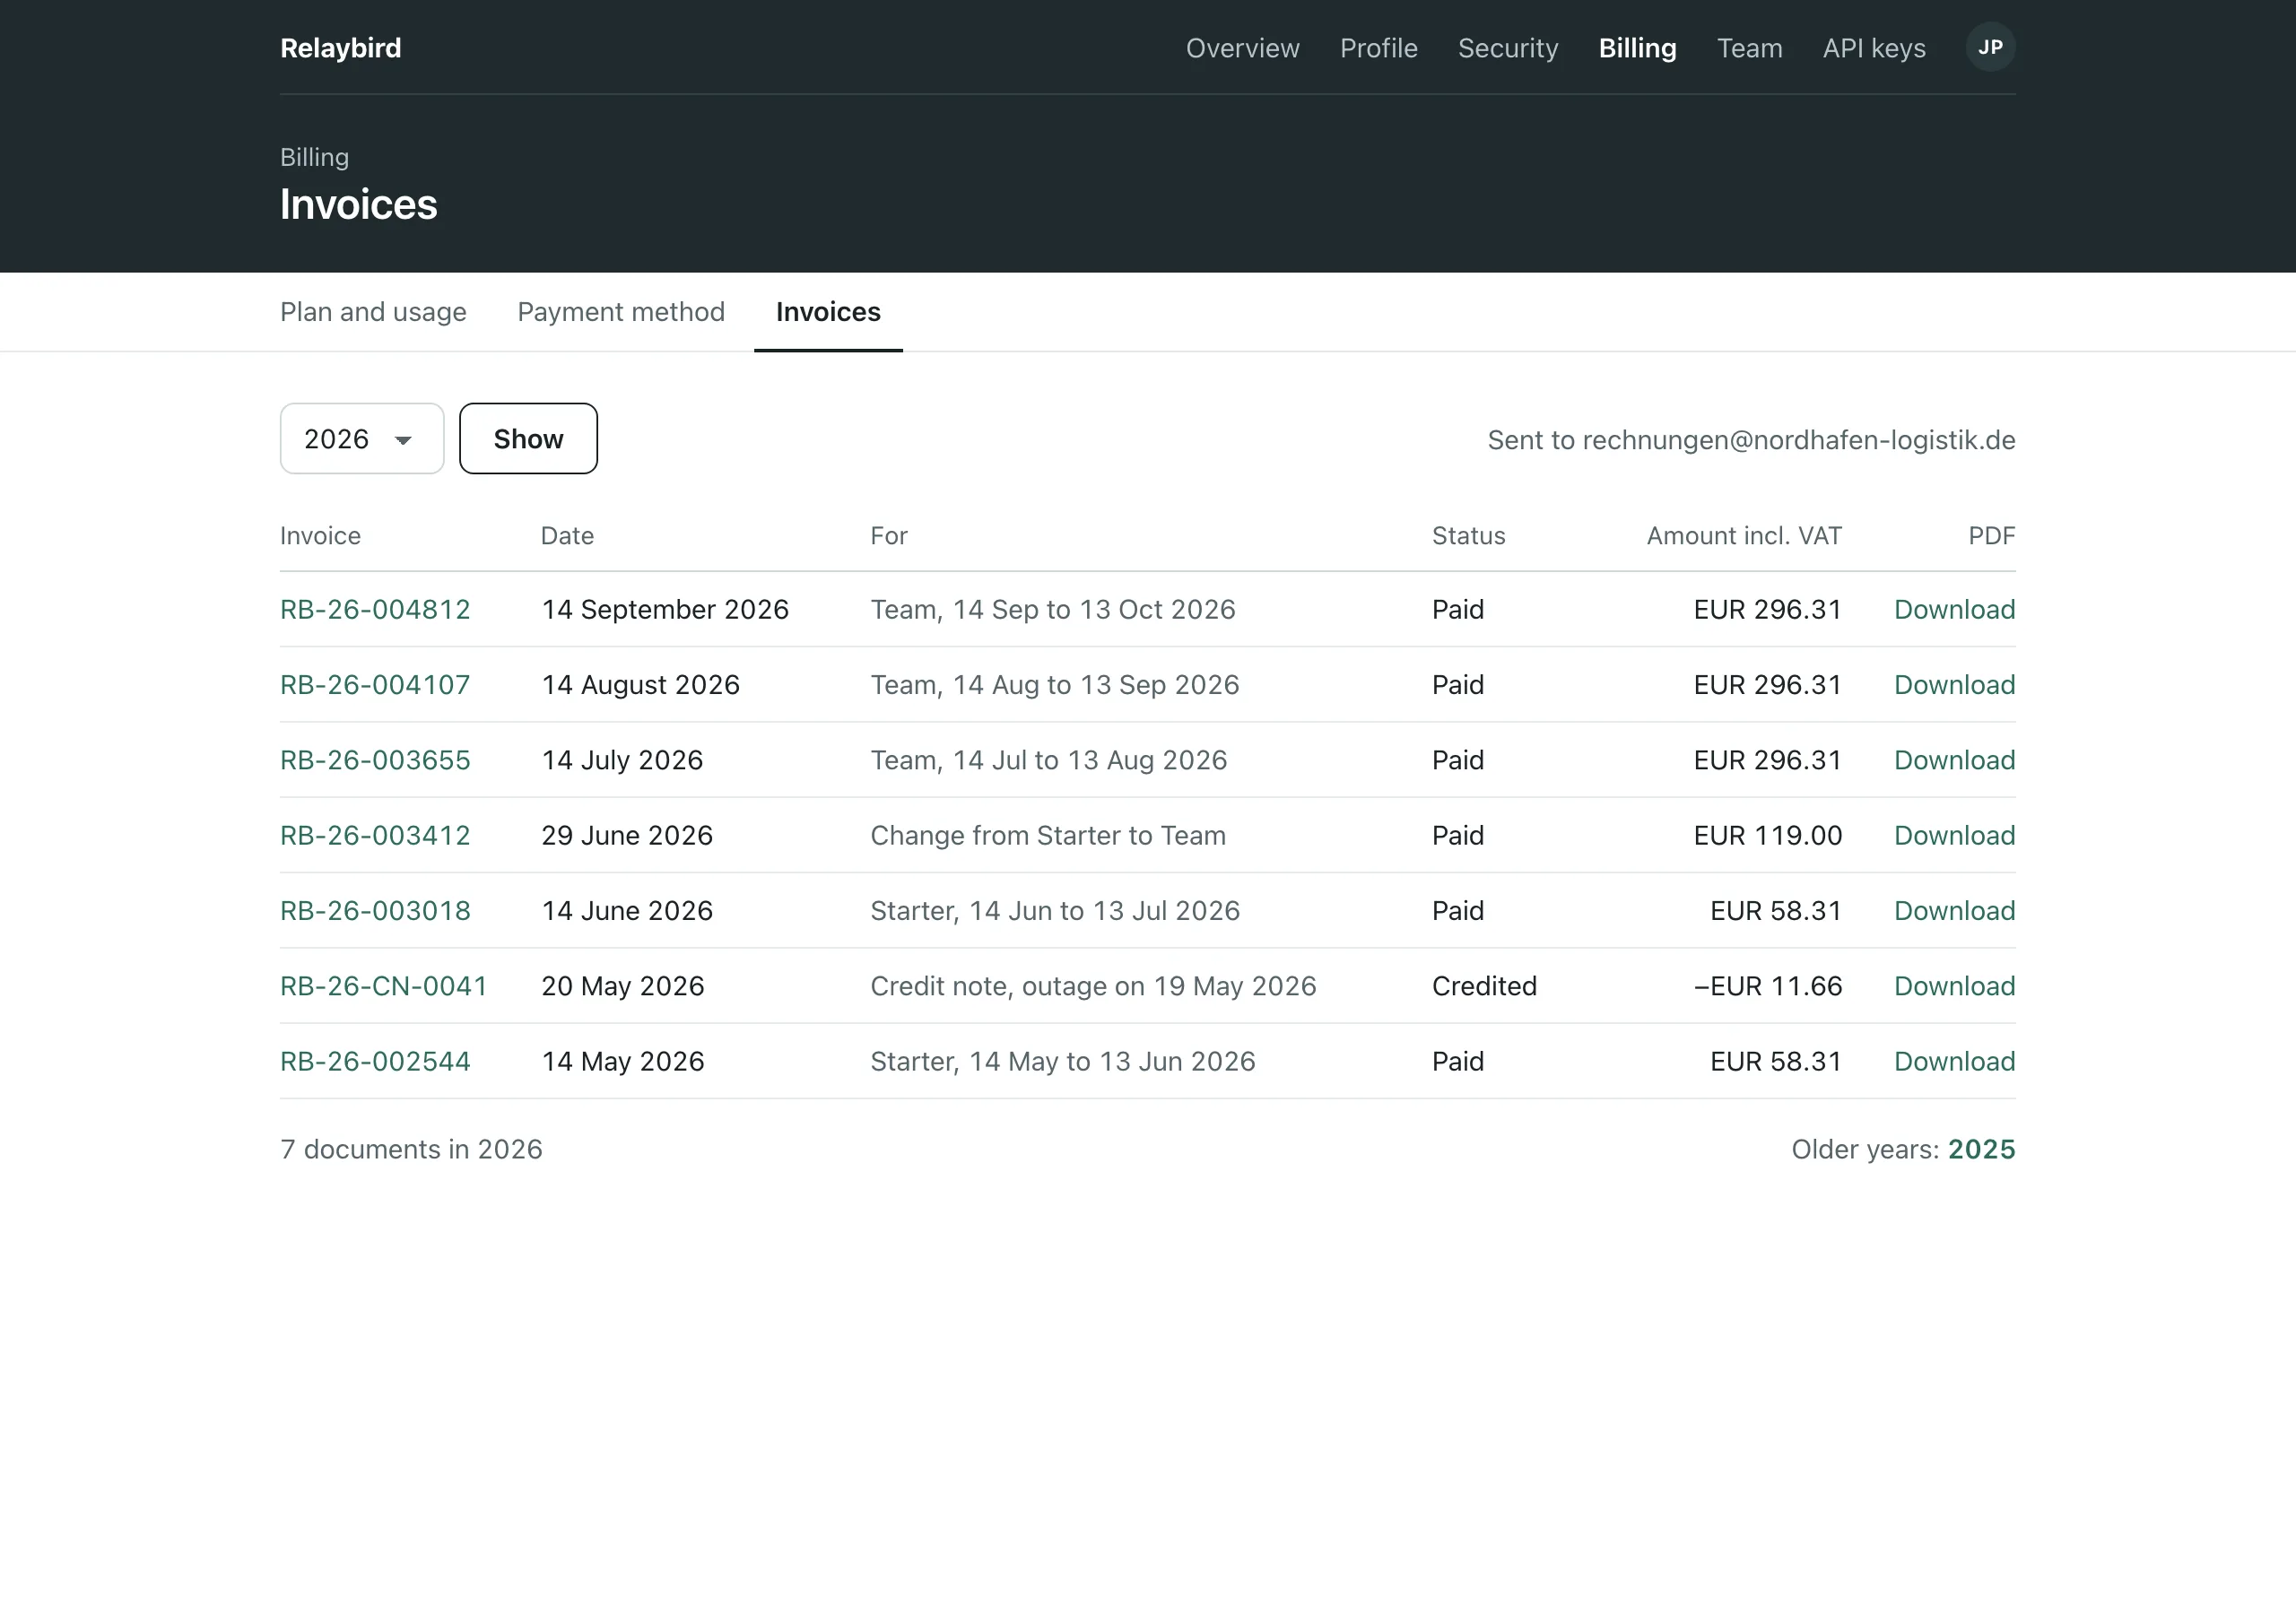The height and width of the screenshot is (1614, 2296).
Task: Open invoice RB-26-004812
Action: (x=375, y=609)
